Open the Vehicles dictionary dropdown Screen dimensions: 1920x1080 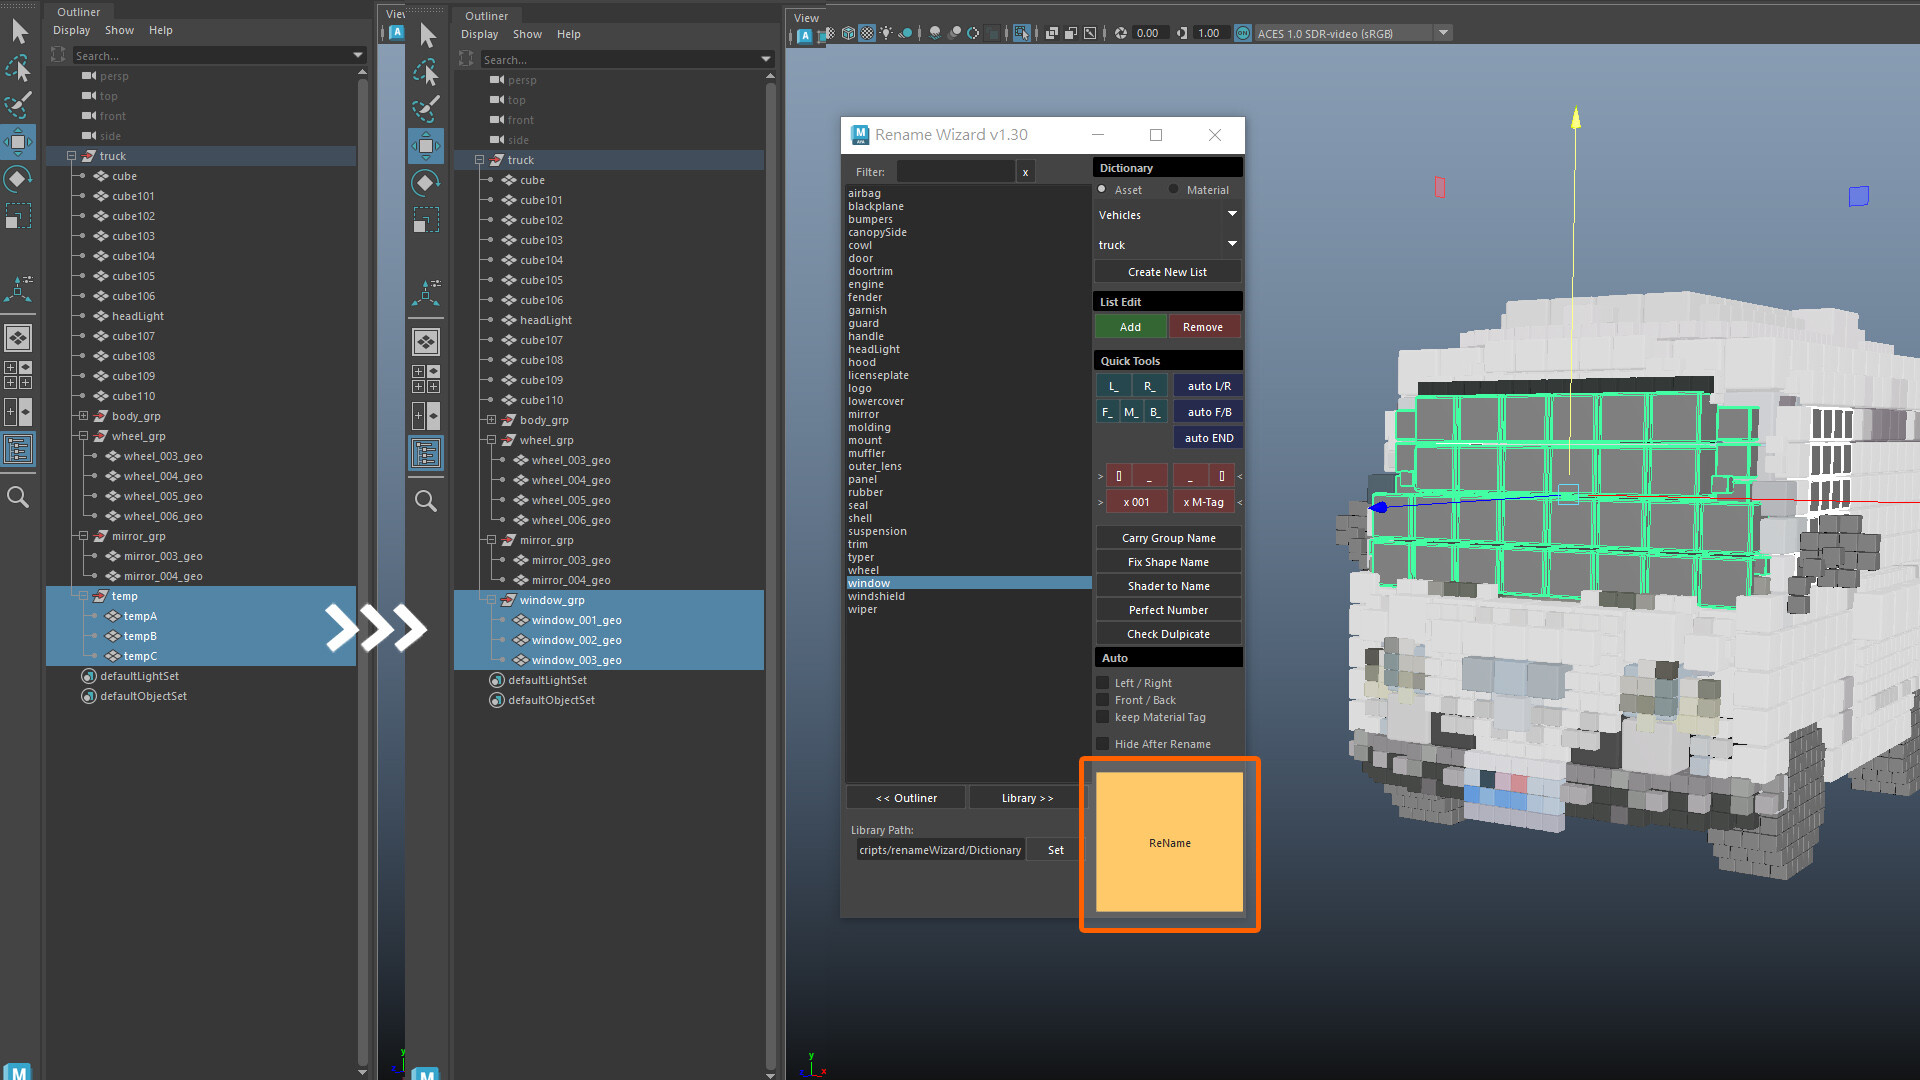pyautogui.click(x=1232, y=214)
